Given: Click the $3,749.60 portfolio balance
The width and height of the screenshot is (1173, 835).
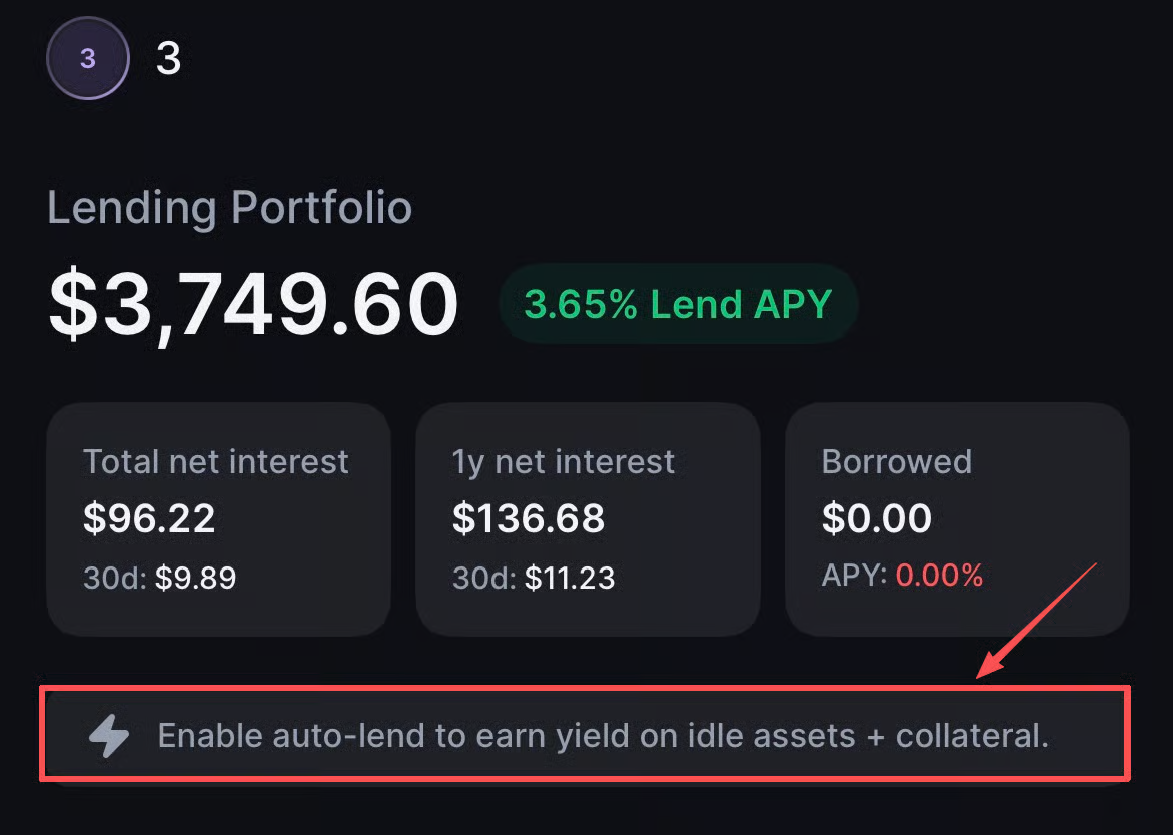Looking at the screenshot, I should click(x=253, y=304).
